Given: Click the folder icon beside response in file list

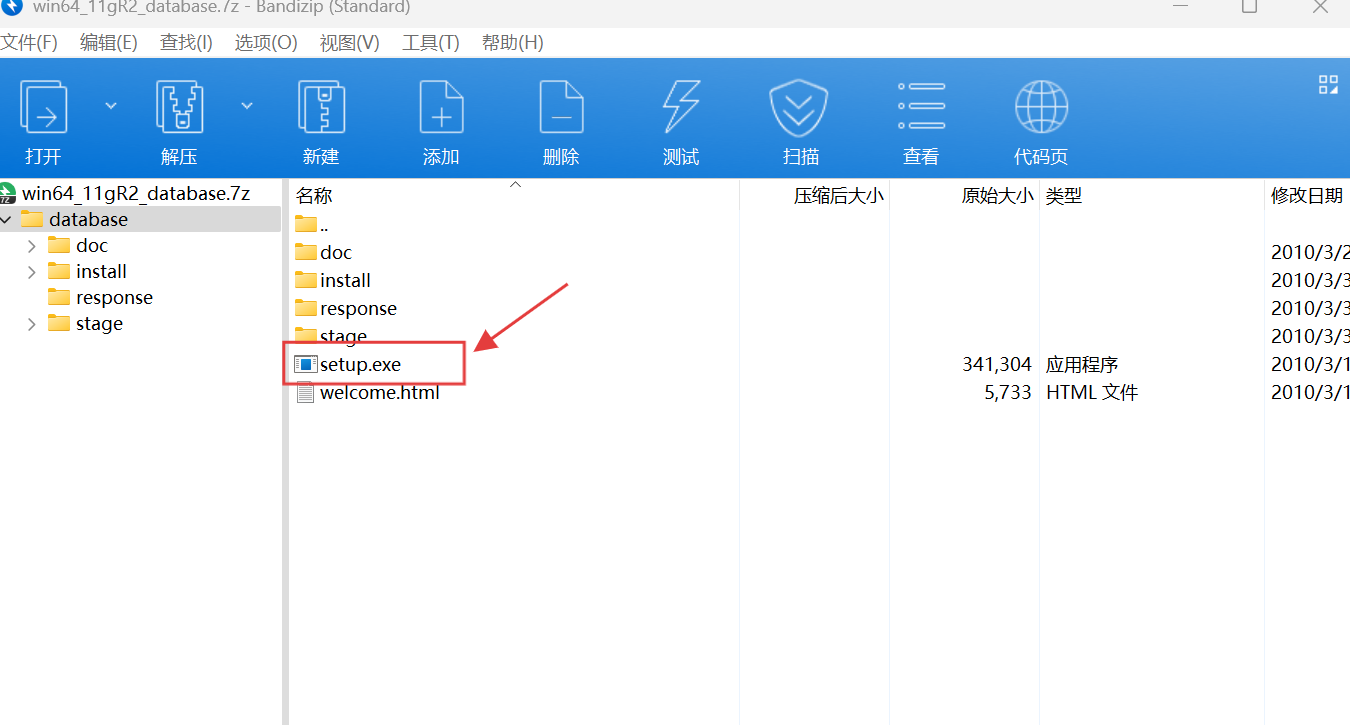Looking at the screenshot, I should pos(306,308).
